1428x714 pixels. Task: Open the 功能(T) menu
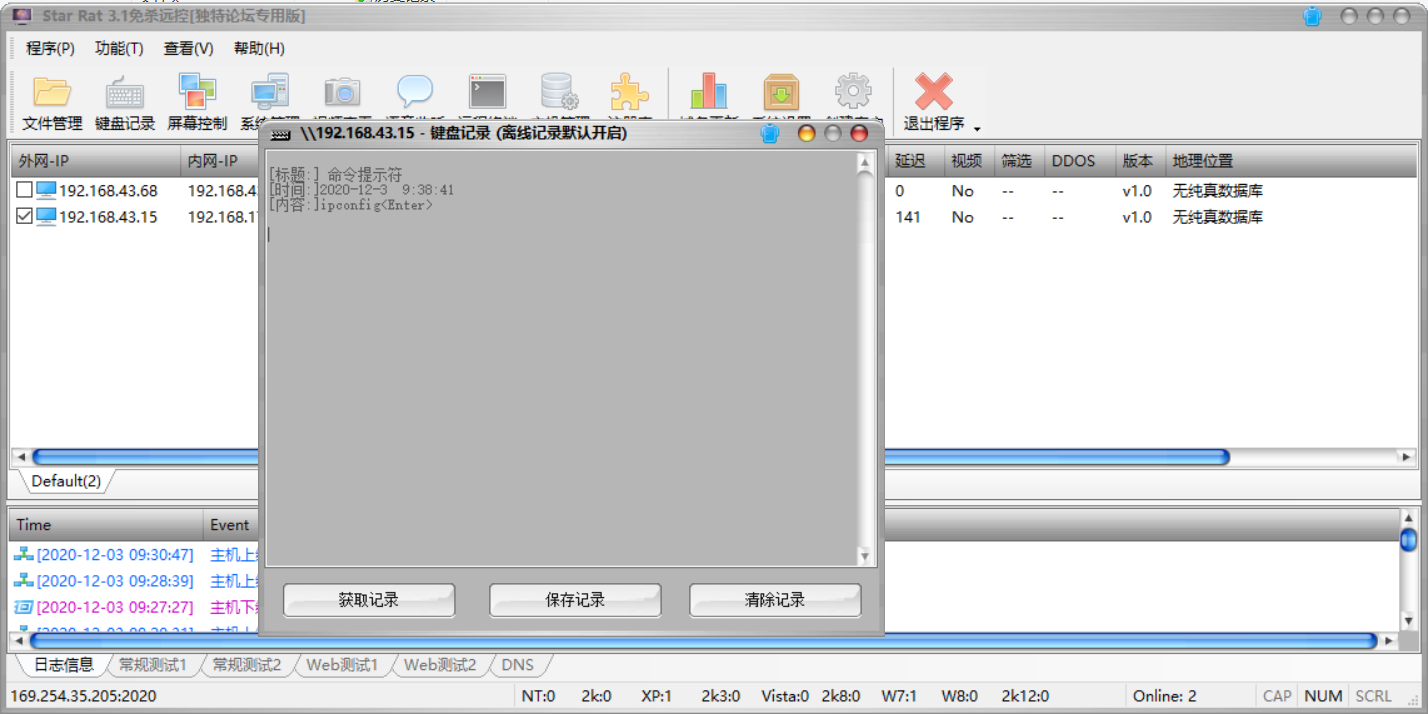click(119, 48)
